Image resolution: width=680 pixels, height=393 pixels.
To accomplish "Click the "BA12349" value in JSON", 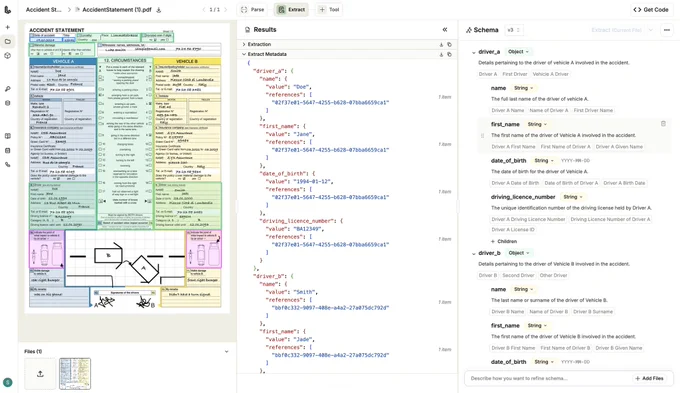I will tap(308, 229).
